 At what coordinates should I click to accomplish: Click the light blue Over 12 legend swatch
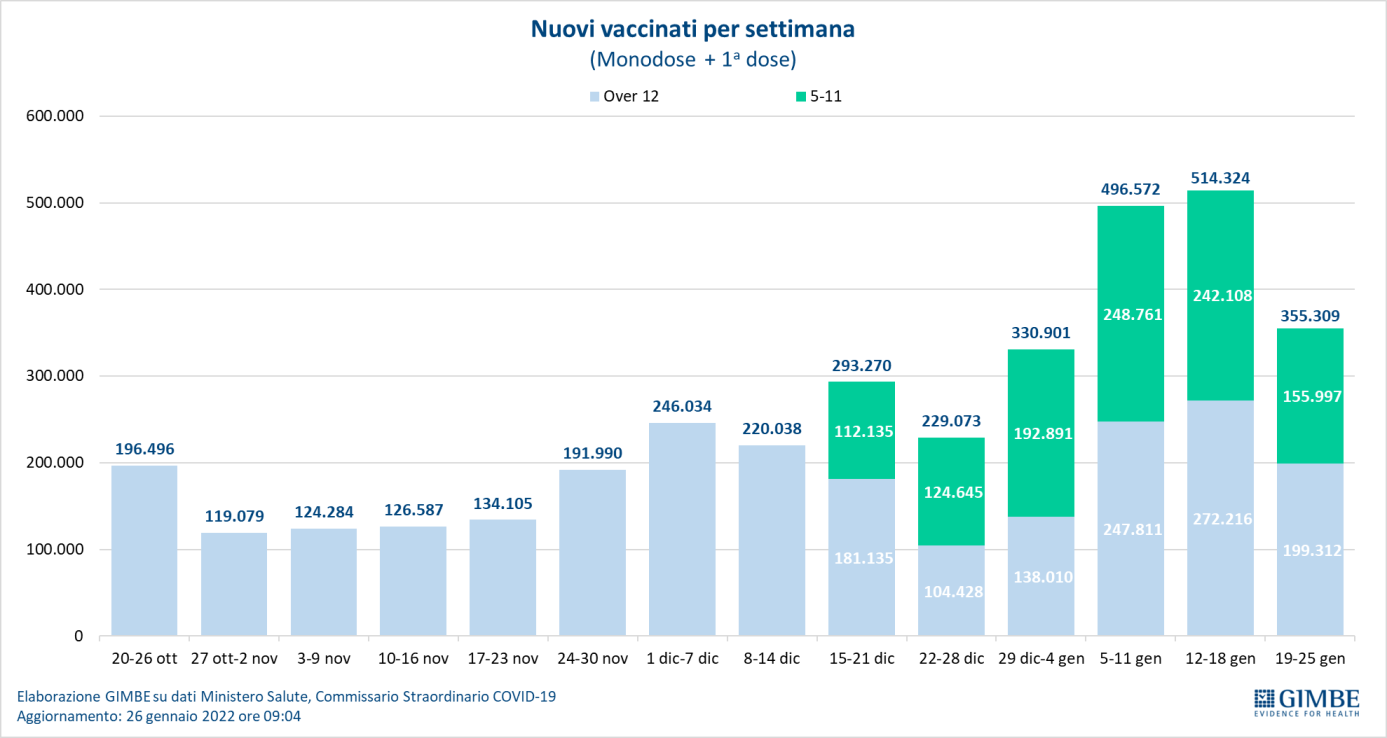tap(594, 97)
